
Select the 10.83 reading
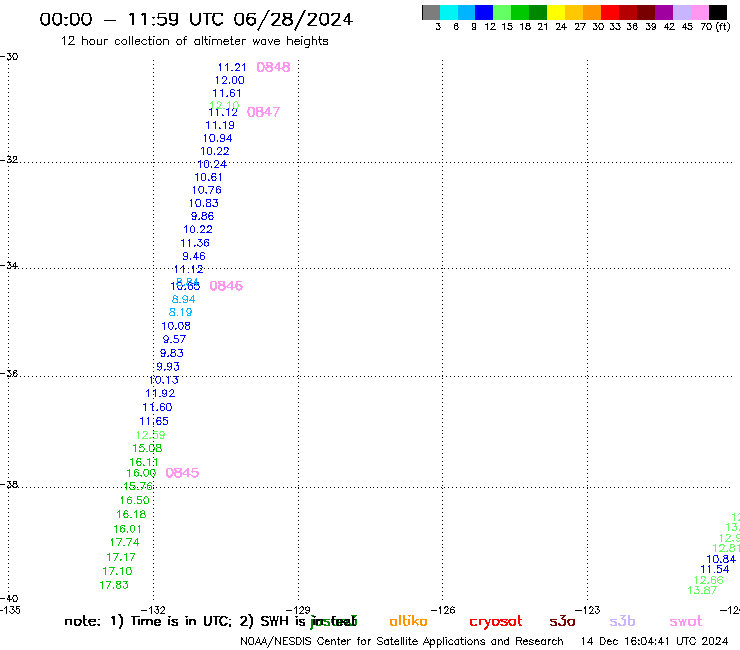[x=203, y=203]
